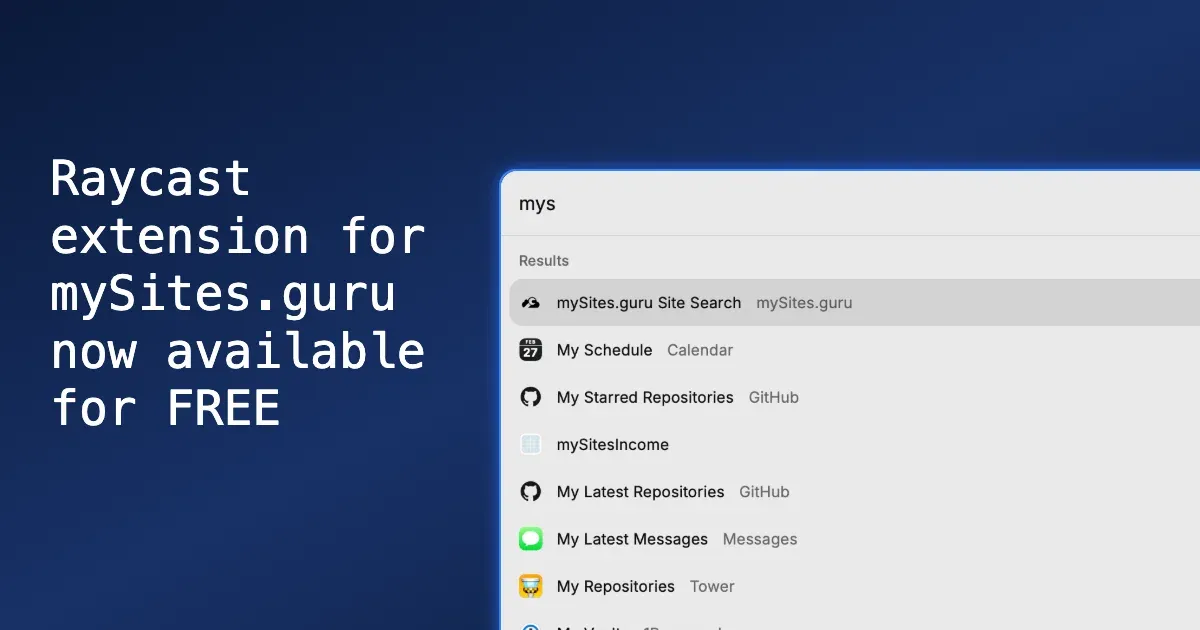The height and width of the screenshot is (630, 1200).
Task: Click the green Messages chat bubble icon
Action: point(530,538)
